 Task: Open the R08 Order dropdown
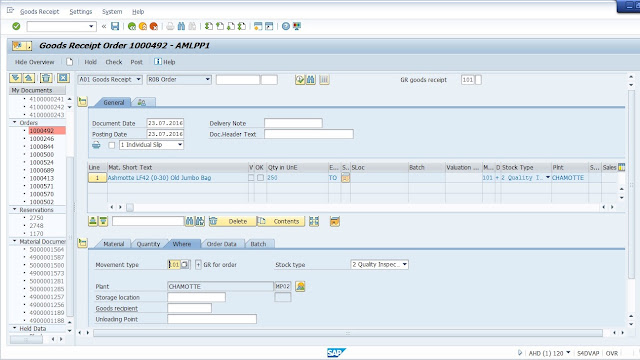tap(207, 79)
